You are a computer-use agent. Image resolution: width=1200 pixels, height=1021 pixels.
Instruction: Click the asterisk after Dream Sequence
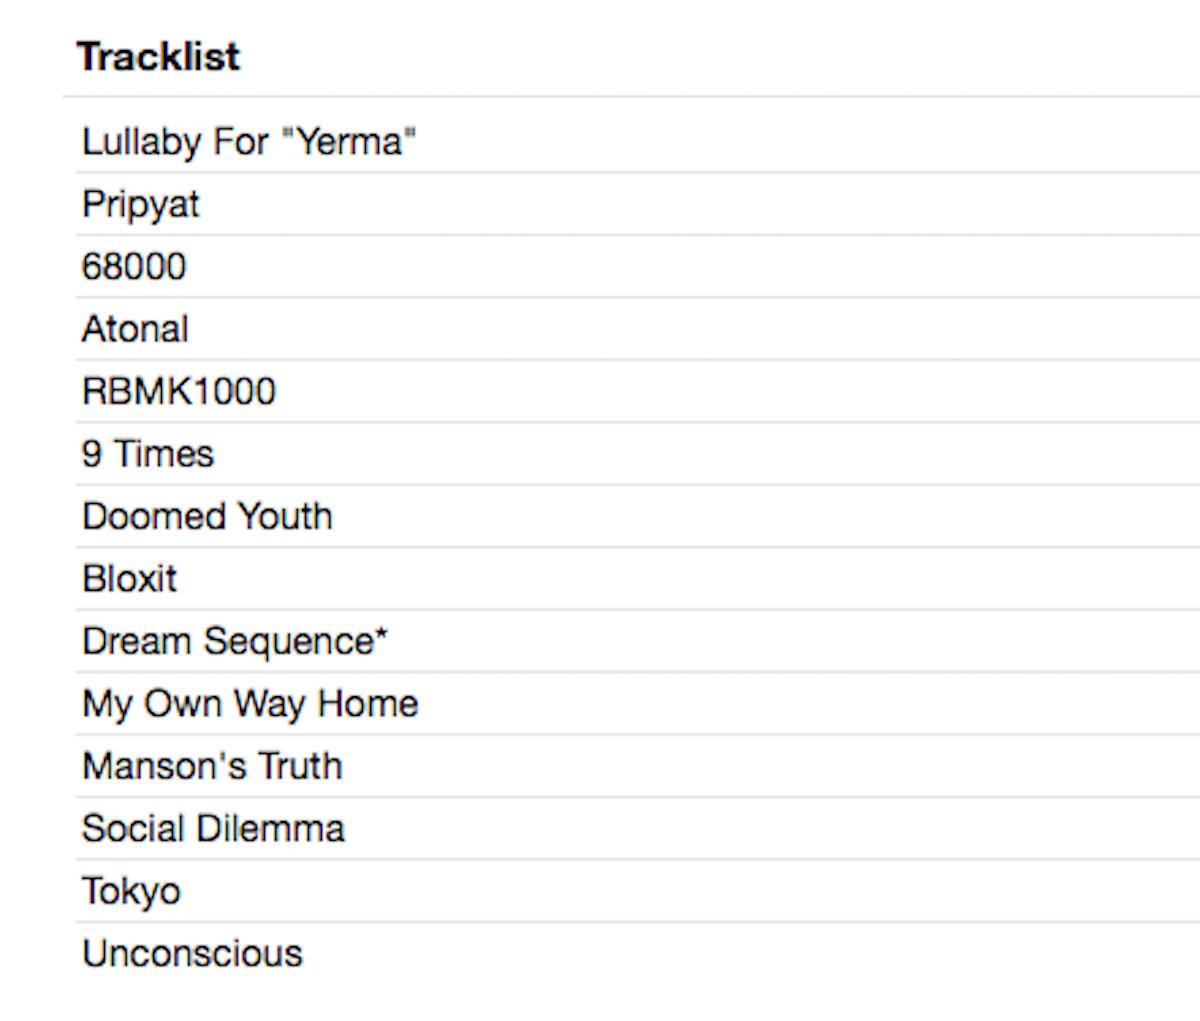coord(382,636)
